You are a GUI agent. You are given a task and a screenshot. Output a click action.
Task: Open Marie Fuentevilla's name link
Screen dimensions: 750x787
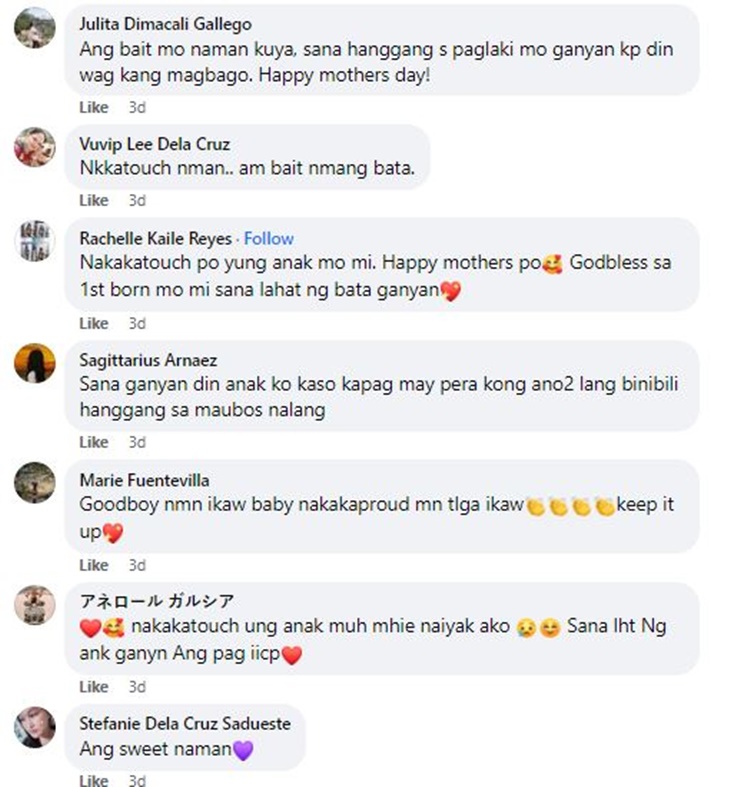point(144,480)
